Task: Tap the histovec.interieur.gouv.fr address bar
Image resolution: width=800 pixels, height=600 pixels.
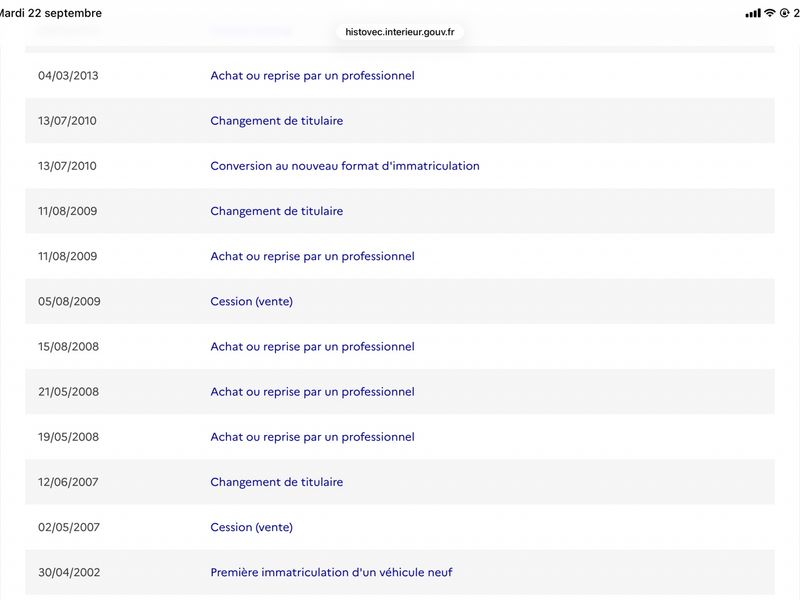Action: pos(399,32)
